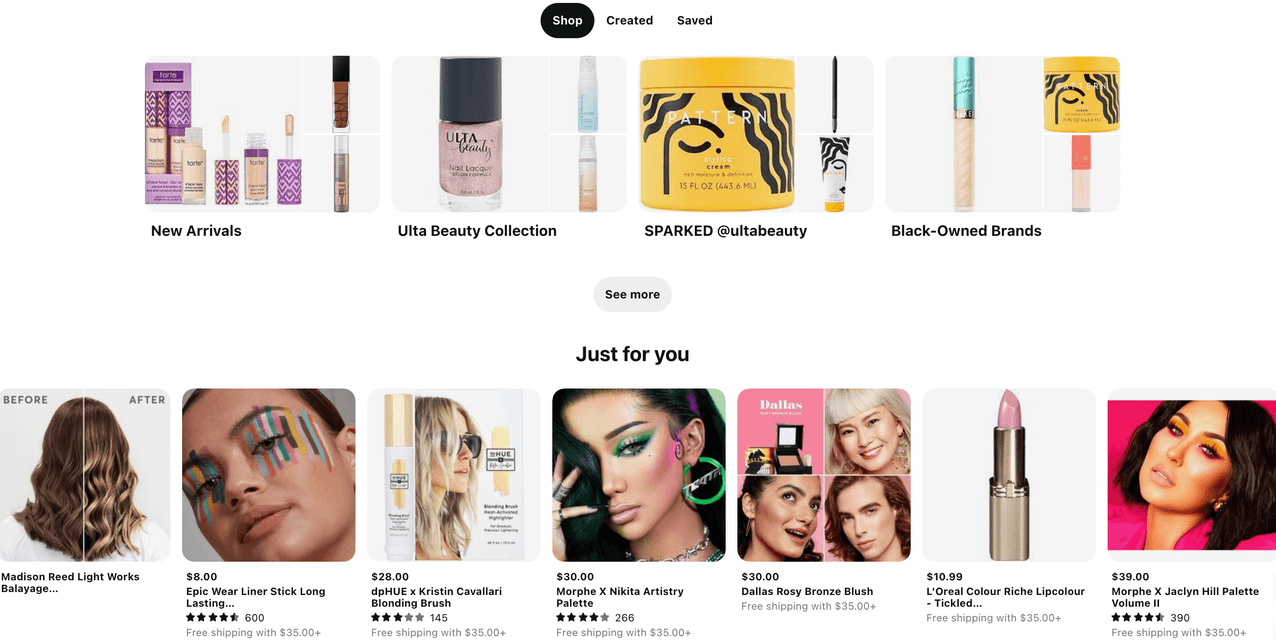The width and height of the screenshot is (1276, 640).
Task: Click the Epic Wear Liner Stick star rating
Action: pos(213,618)
